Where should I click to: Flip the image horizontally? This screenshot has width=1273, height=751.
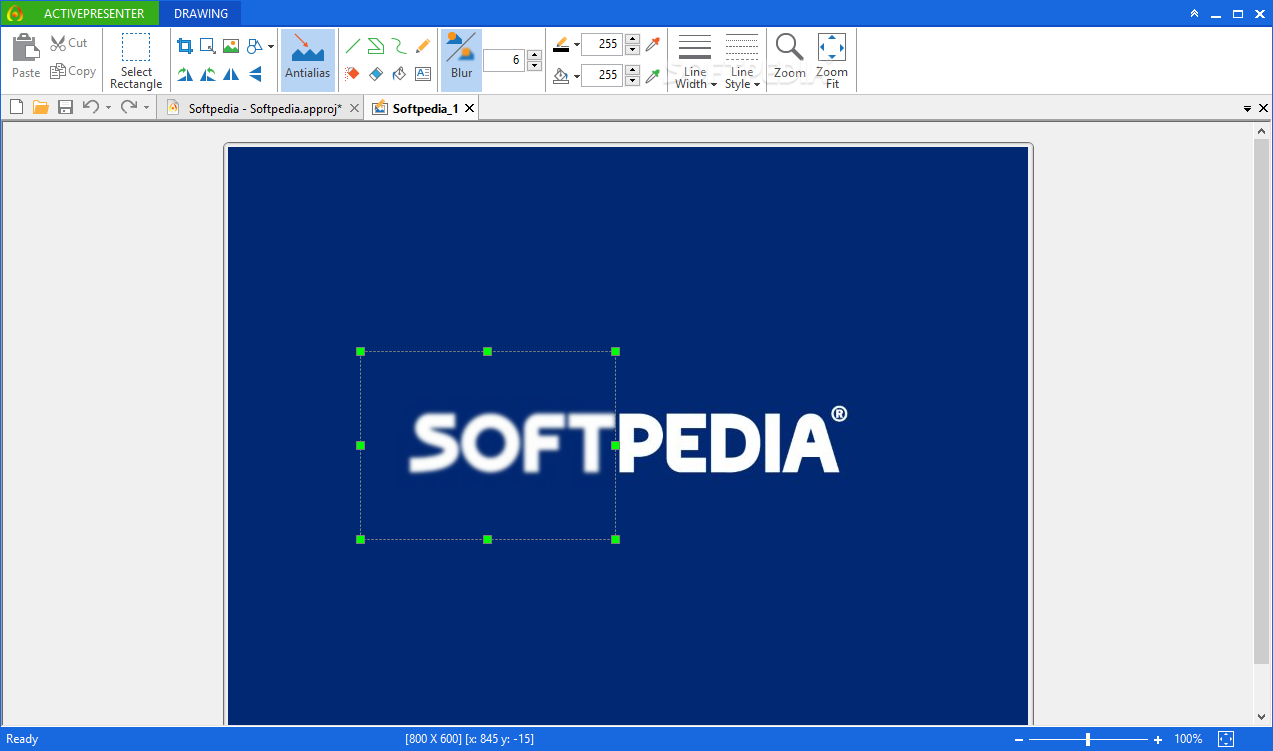(x=231, y=74)
